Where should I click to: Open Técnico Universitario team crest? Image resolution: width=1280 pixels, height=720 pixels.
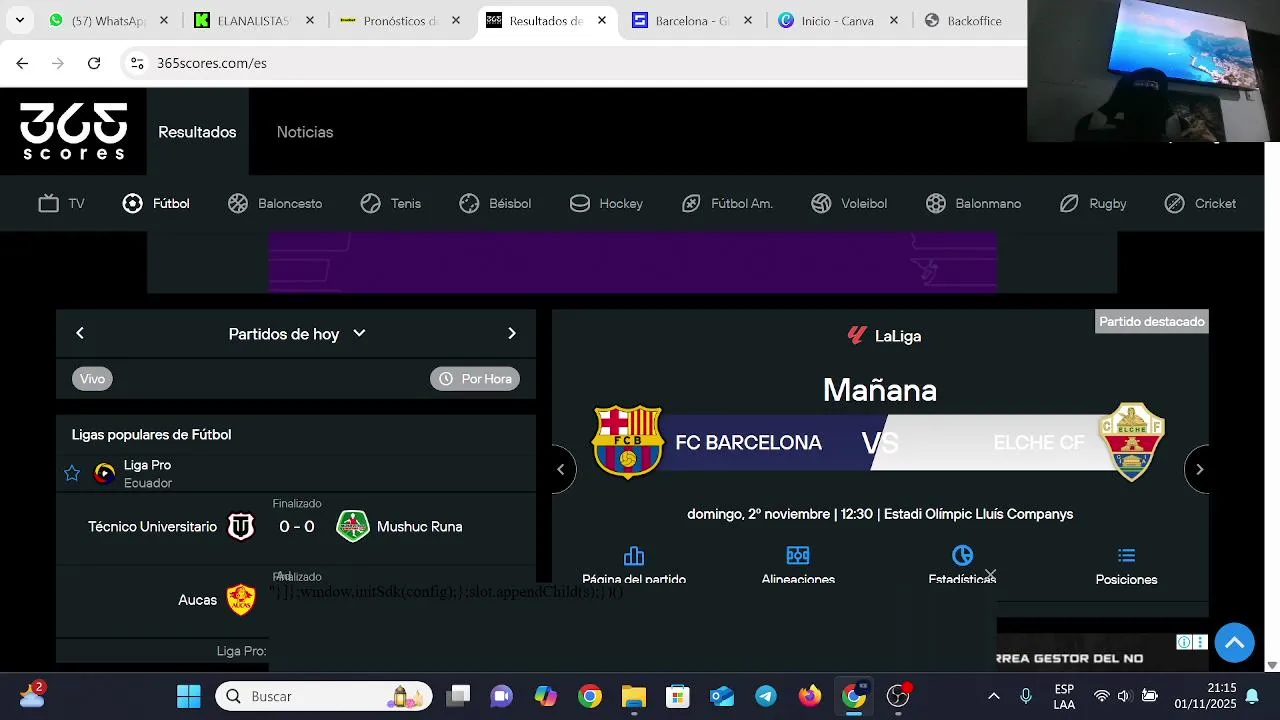point(241,526)
